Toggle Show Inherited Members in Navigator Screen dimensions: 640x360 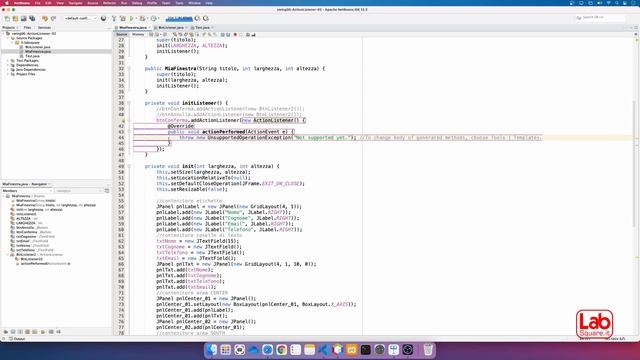pyautogui.click(x=6, y=332)
